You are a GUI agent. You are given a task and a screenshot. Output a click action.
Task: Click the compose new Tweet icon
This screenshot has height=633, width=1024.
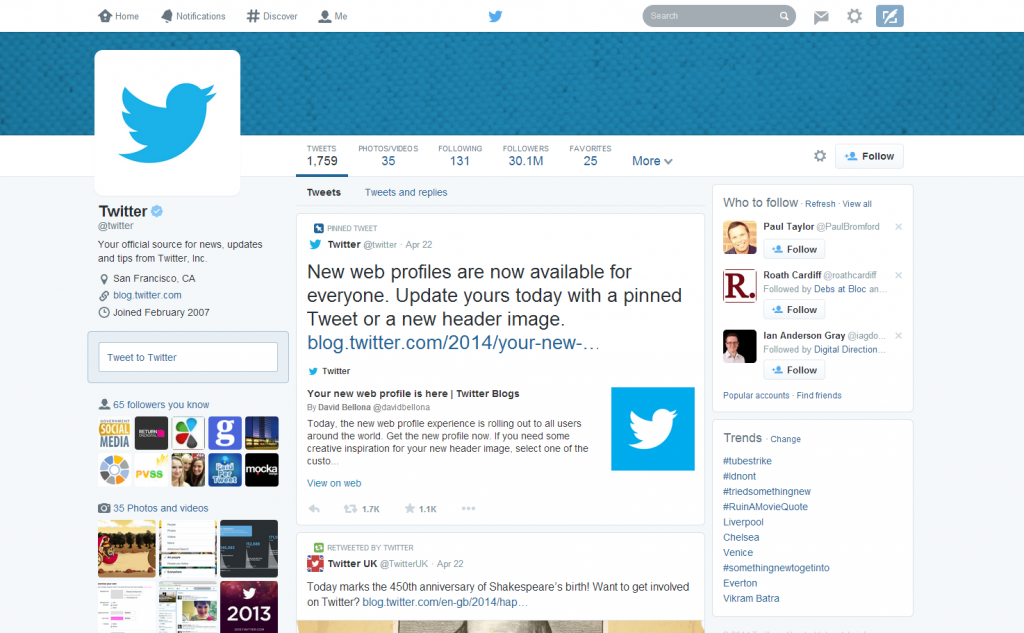889,16
